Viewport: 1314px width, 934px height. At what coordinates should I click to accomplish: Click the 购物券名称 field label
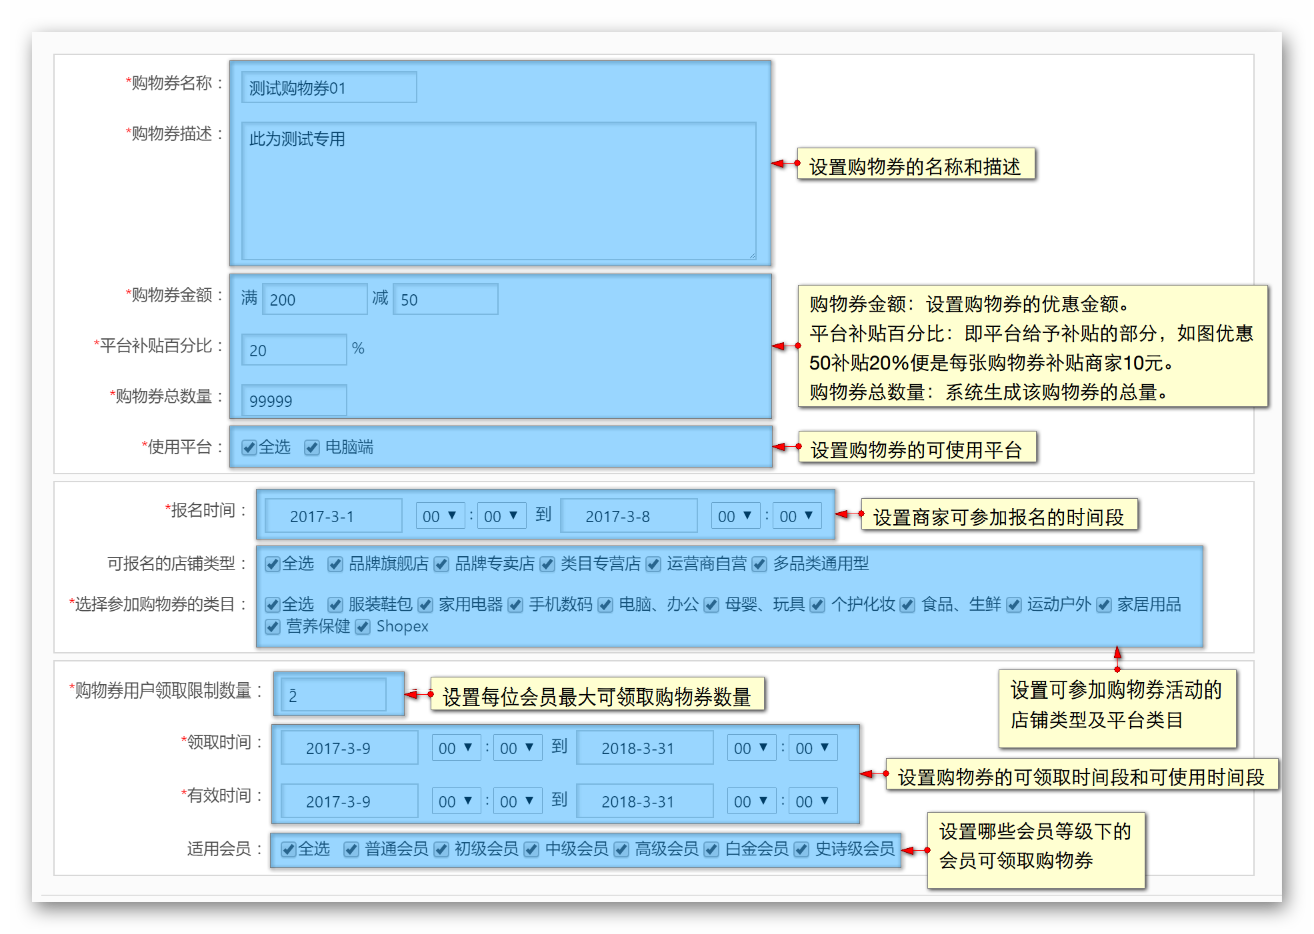tap(174, 83)
